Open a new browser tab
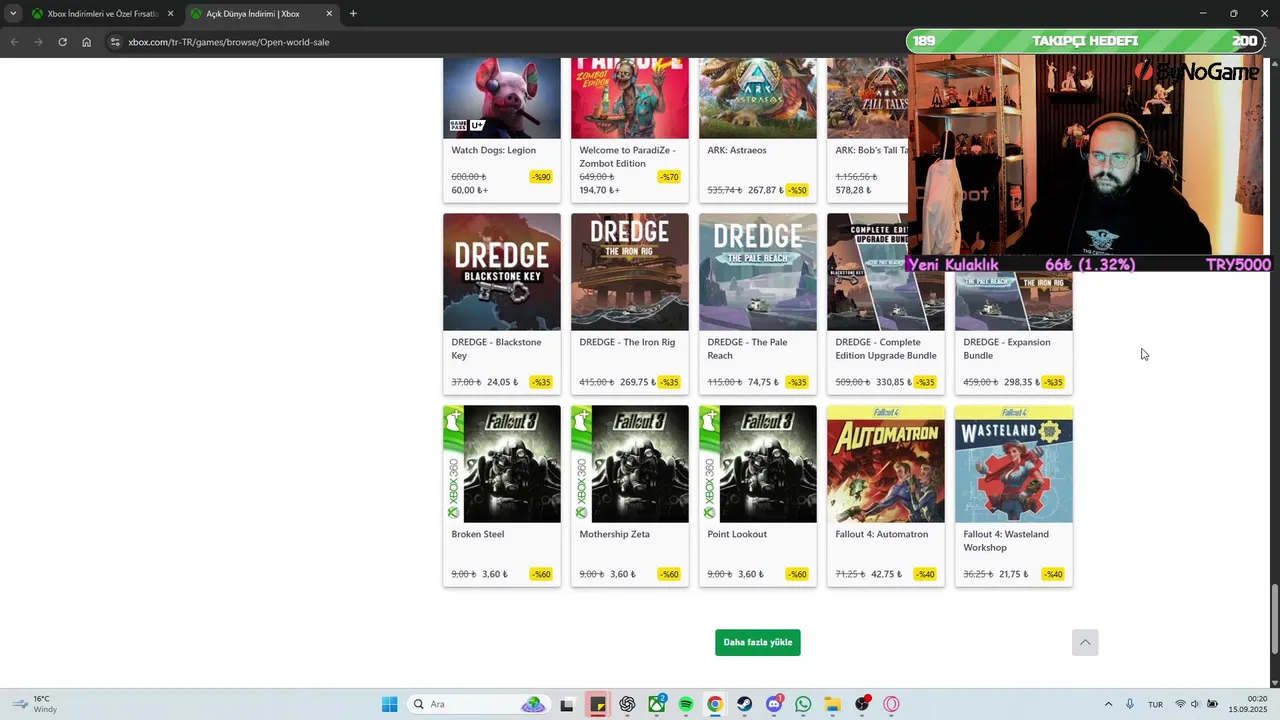The image size is (1280, 720). pyautogui.click(x=353, y=14)
